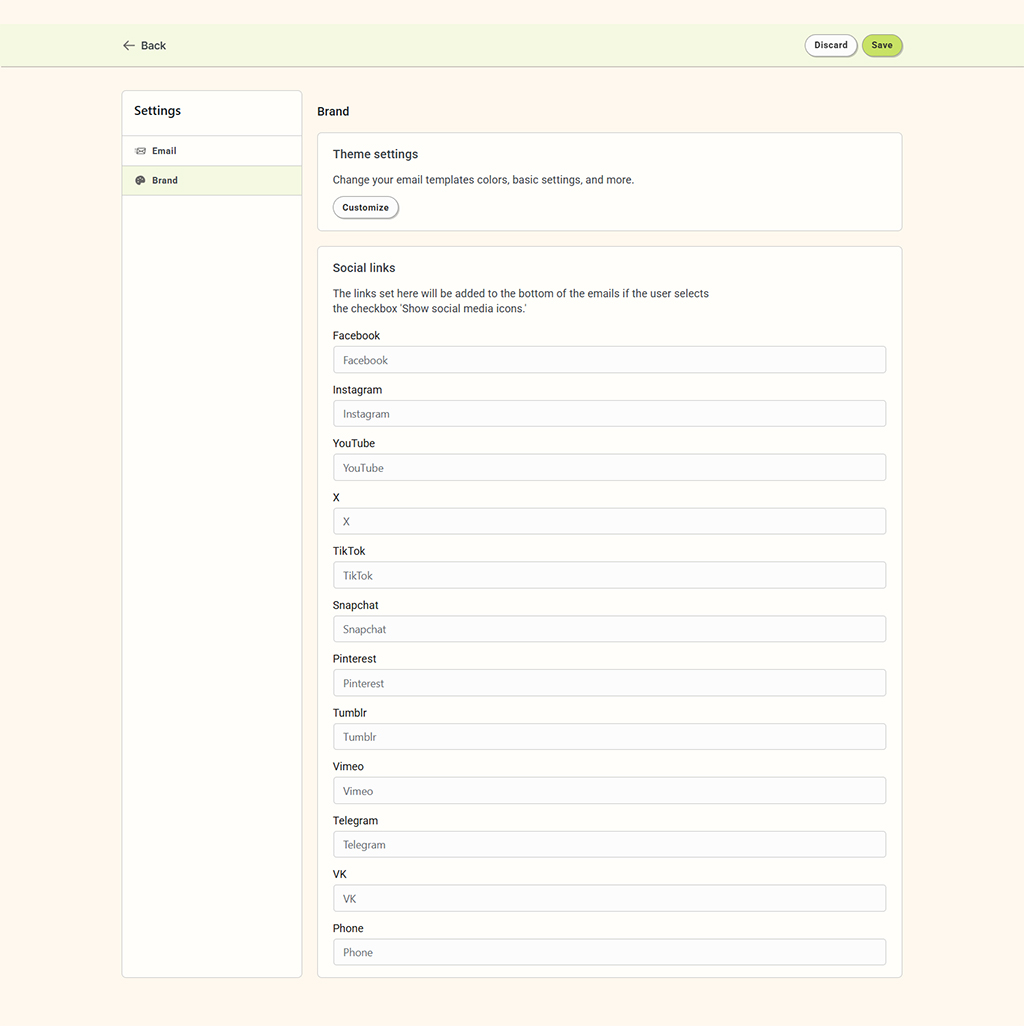Viewport: 1024px width, 1026px height.
Task: Focus the Phone number field
Action: point(608,953)
